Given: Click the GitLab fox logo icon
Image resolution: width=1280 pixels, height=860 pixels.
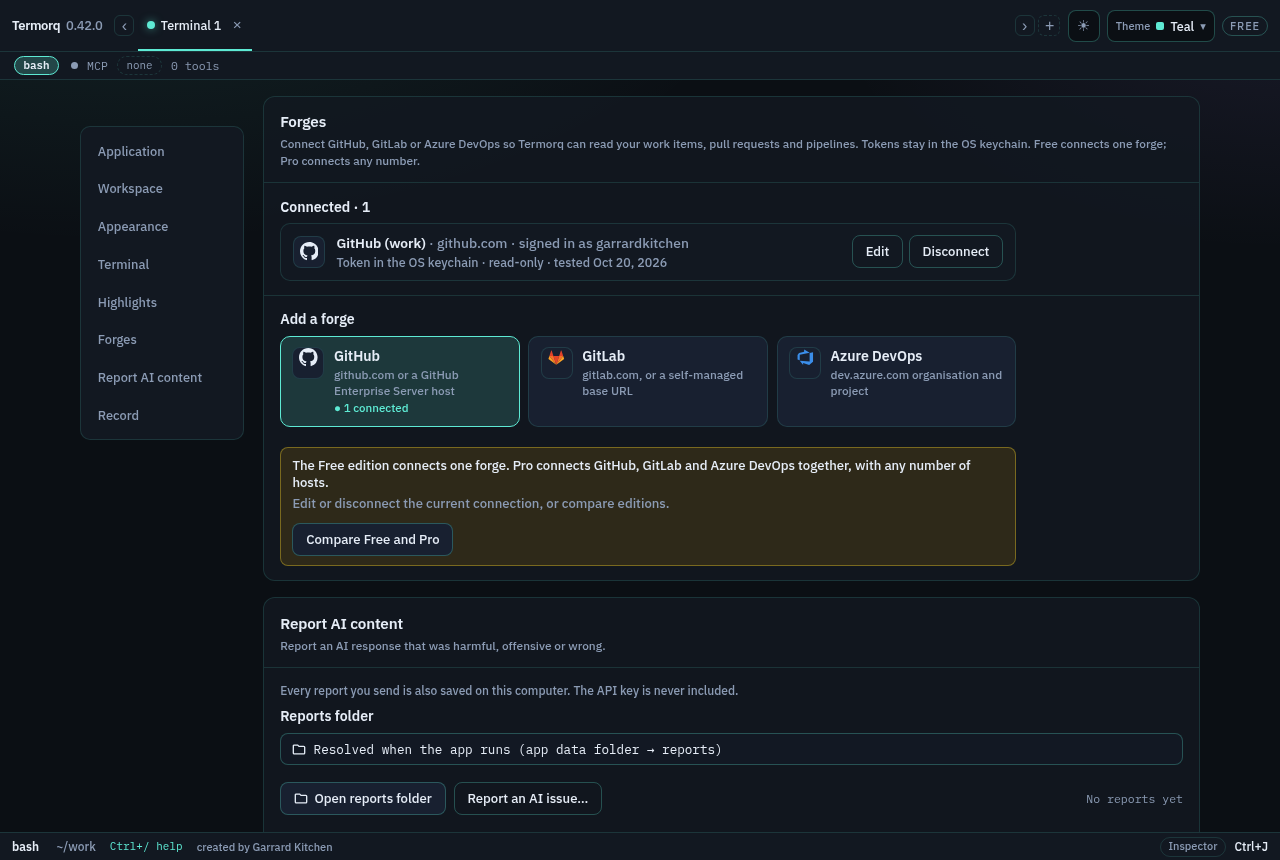Looking at the screenshot, I should point(556,358).
